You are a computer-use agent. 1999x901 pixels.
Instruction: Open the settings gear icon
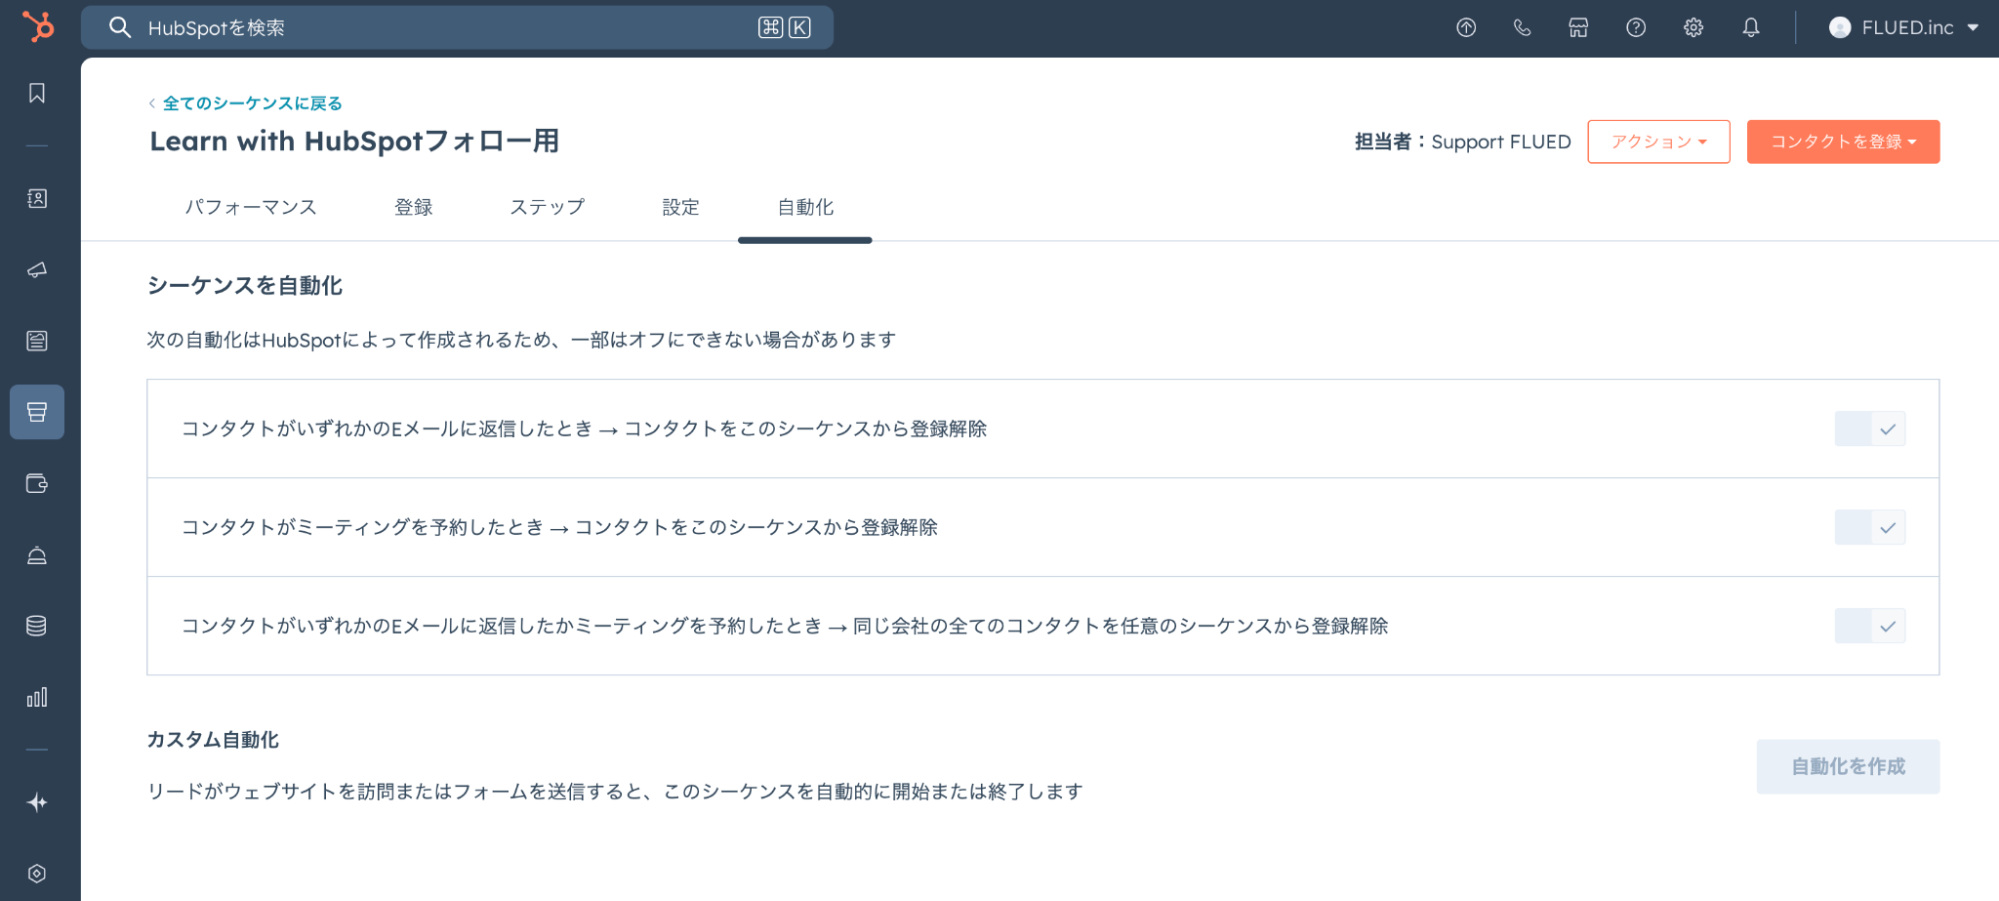click(1692, 28)
